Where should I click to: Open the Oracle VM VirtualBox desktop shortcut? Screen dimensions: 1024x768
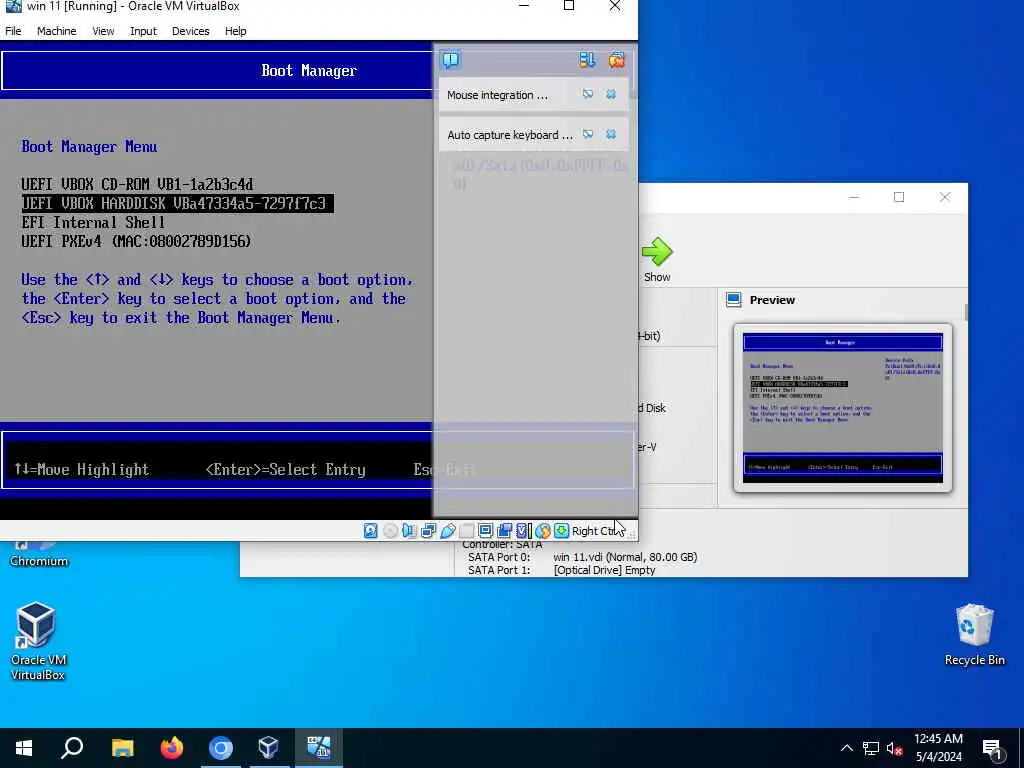tap(37, 641)
